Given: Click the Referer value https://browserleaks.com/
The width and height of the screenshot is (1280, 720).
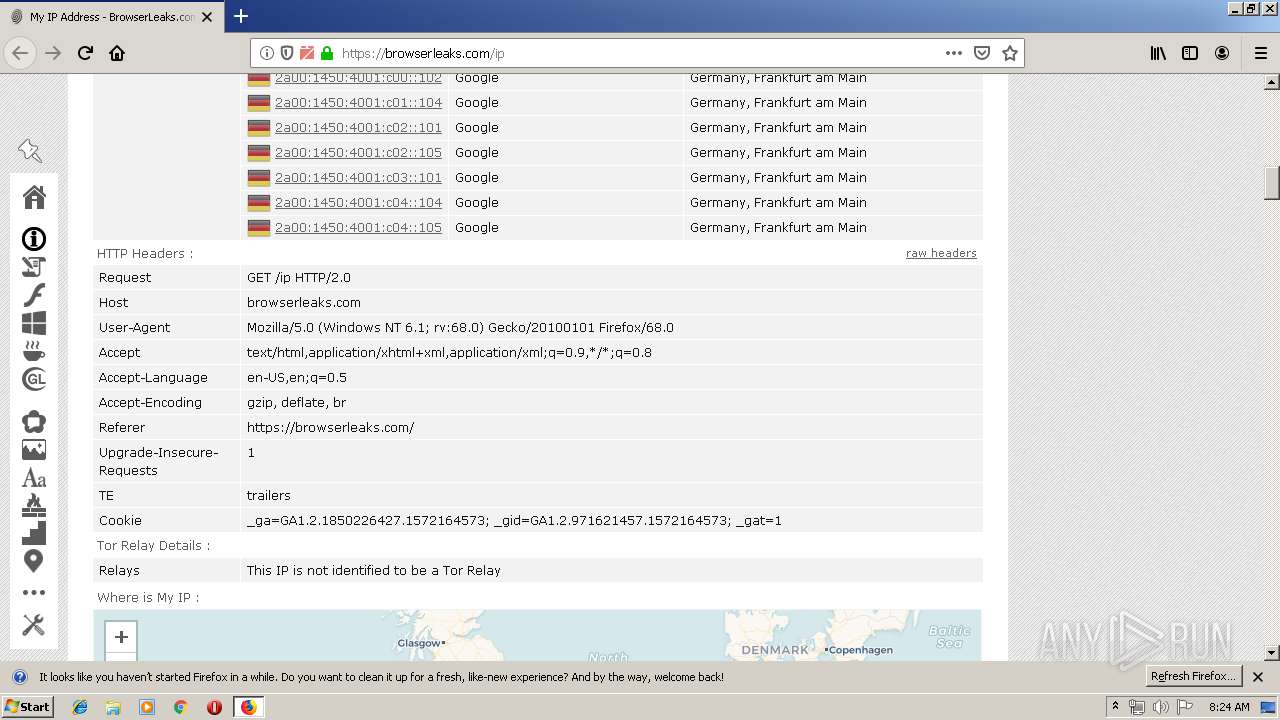Looking at the screenshot, I should (330, 427).
